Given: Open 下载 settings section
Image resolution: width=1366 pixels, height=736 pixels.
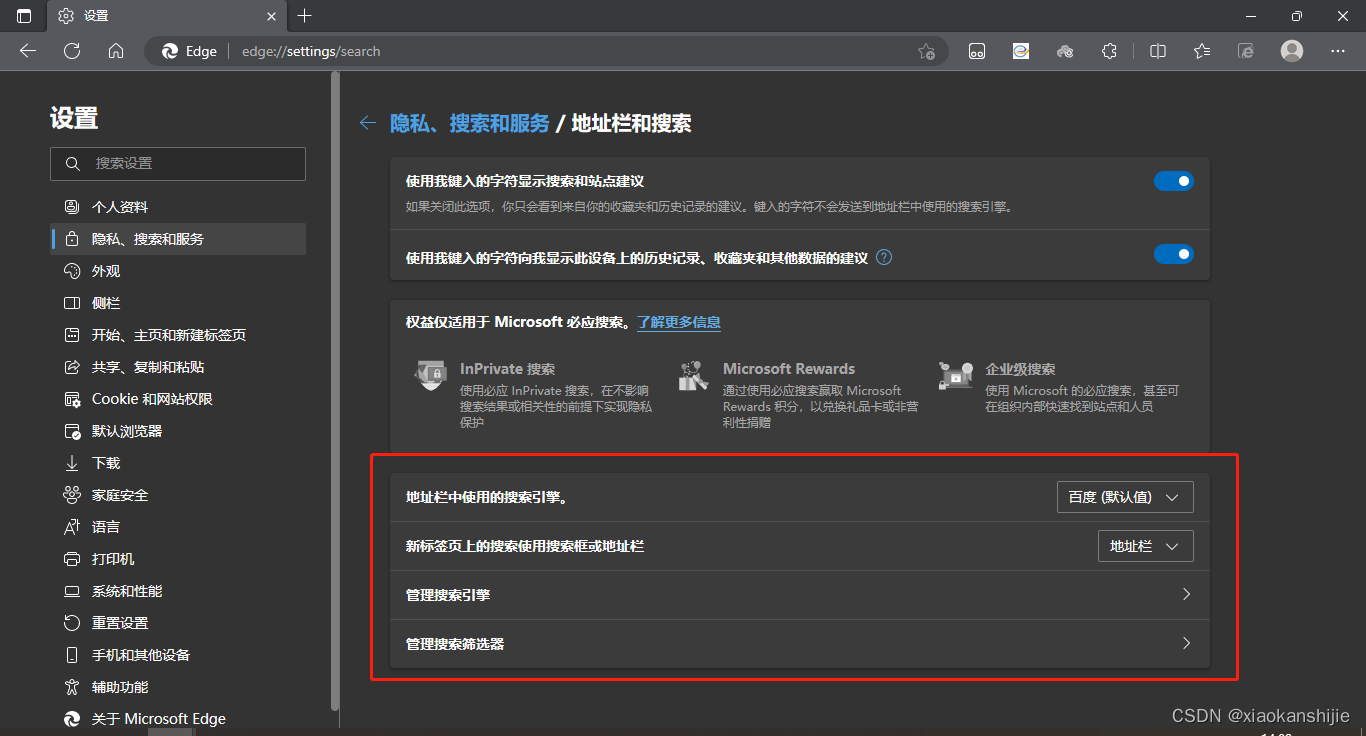Looking at the screenshot, I should 178,463.
